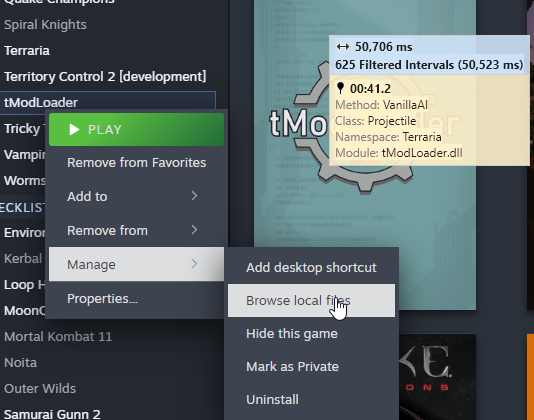The width and height of the screenshot is (534, 420).
Task: Click Module: tModLoader.dll in tooltip
Action: 399,153
